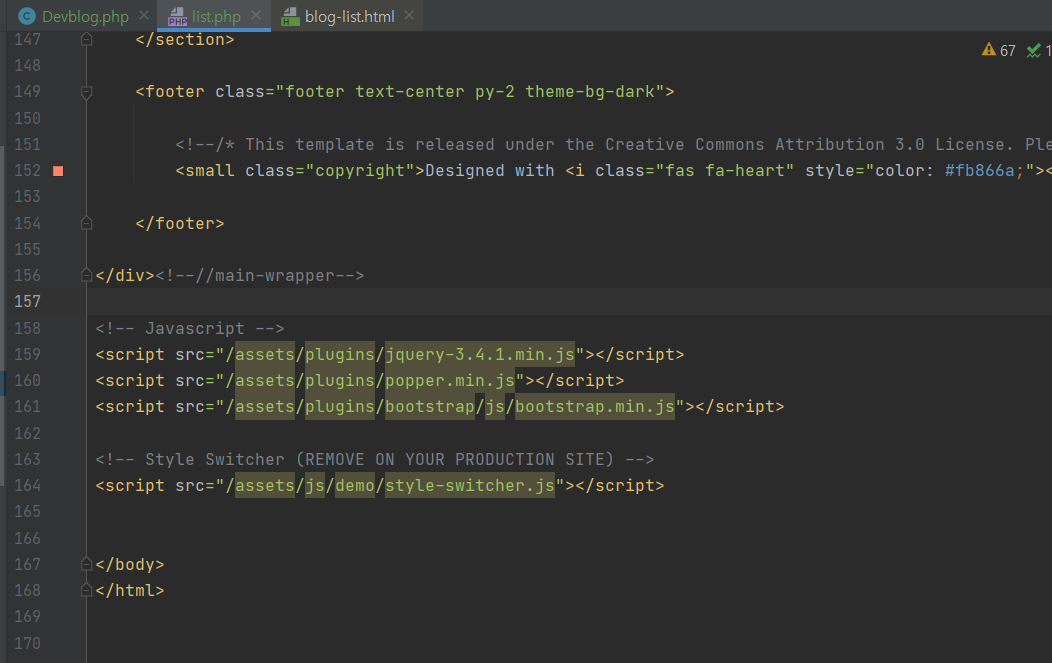
Task: Open the blog-list.html tab
Action: 350,16
